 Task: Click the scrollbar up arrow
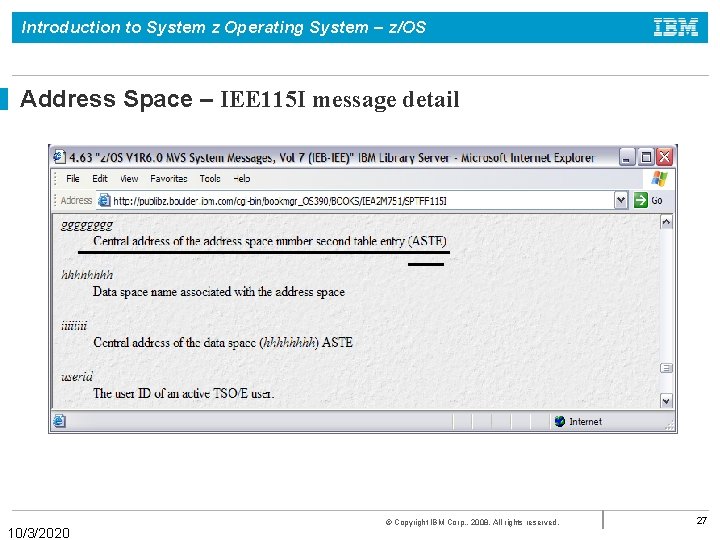click(666, 222)
